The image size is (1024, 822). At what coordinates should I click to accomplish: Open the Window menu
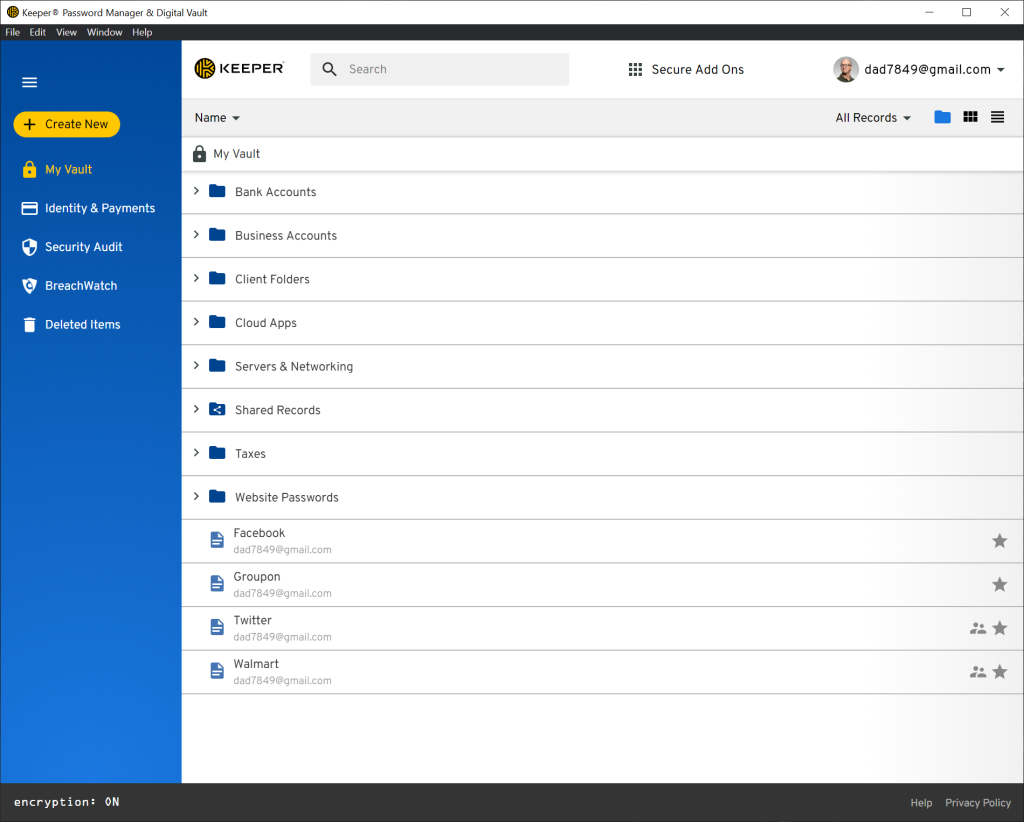(x=104, y=32)
